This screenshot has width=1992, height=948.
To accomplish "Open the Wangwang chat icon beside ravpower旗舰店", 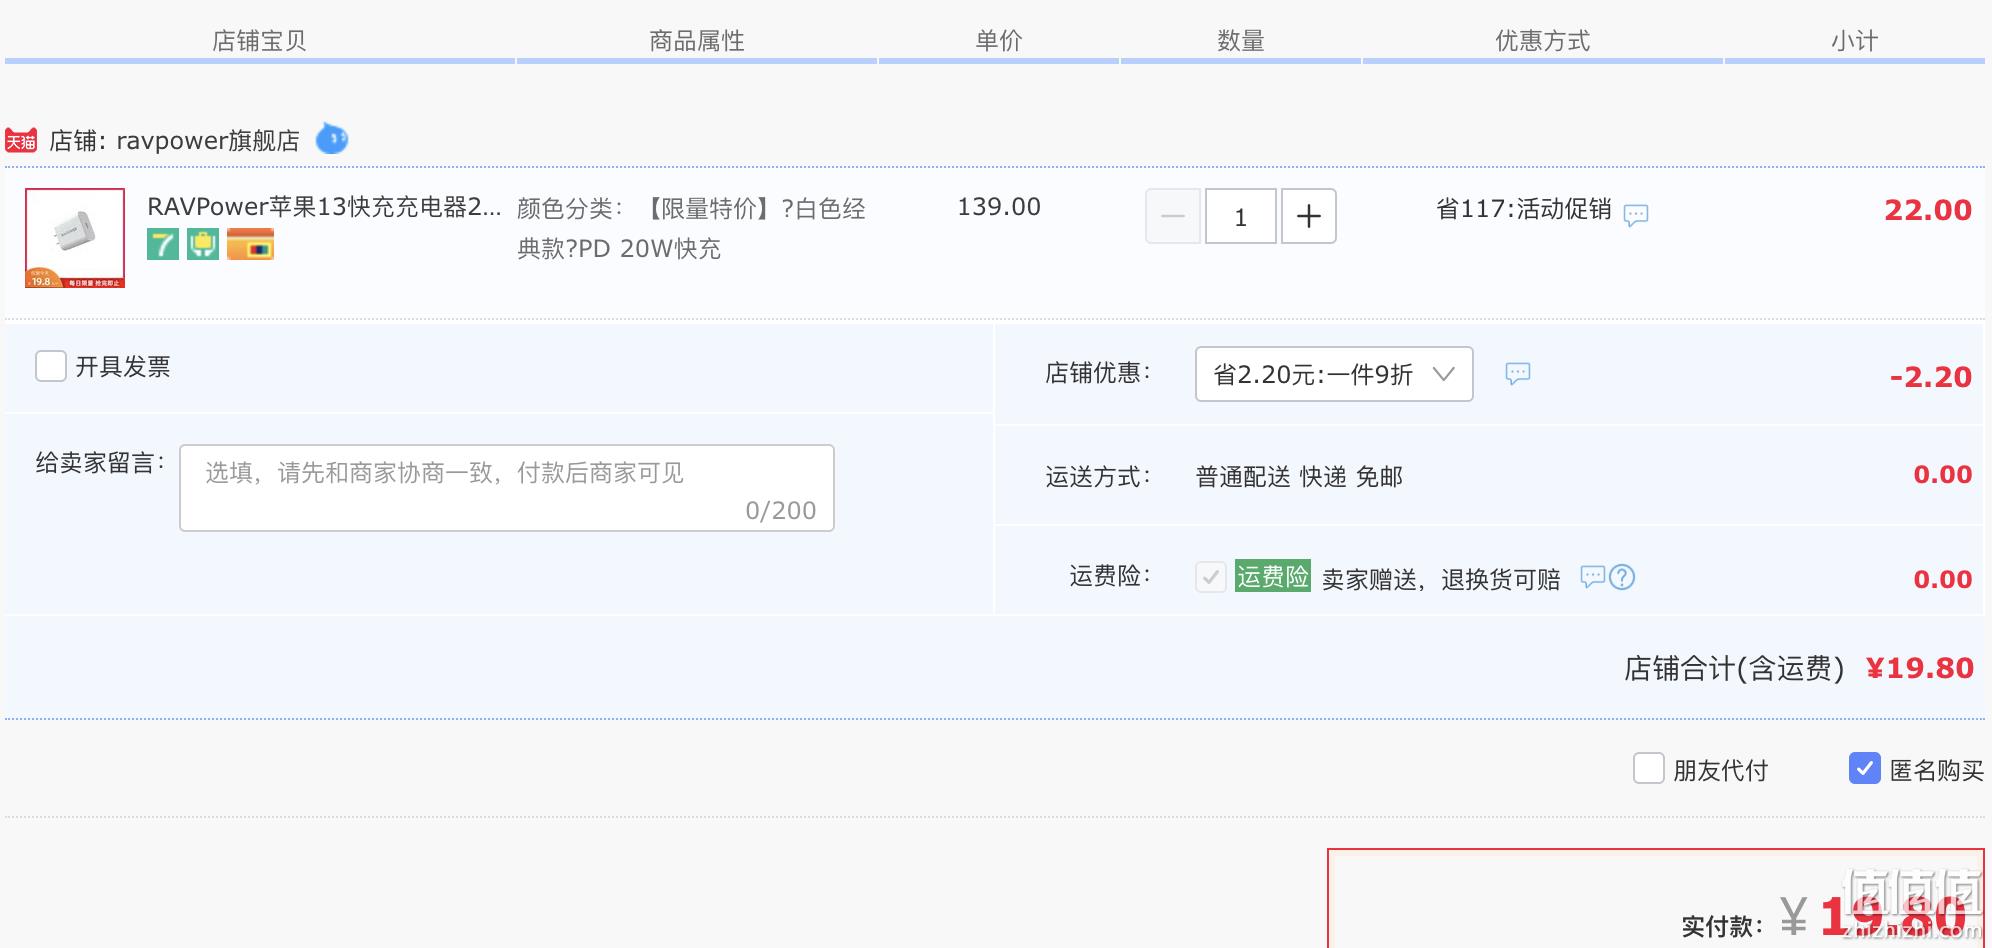I will pyautogui.click(x=332, y=139).
